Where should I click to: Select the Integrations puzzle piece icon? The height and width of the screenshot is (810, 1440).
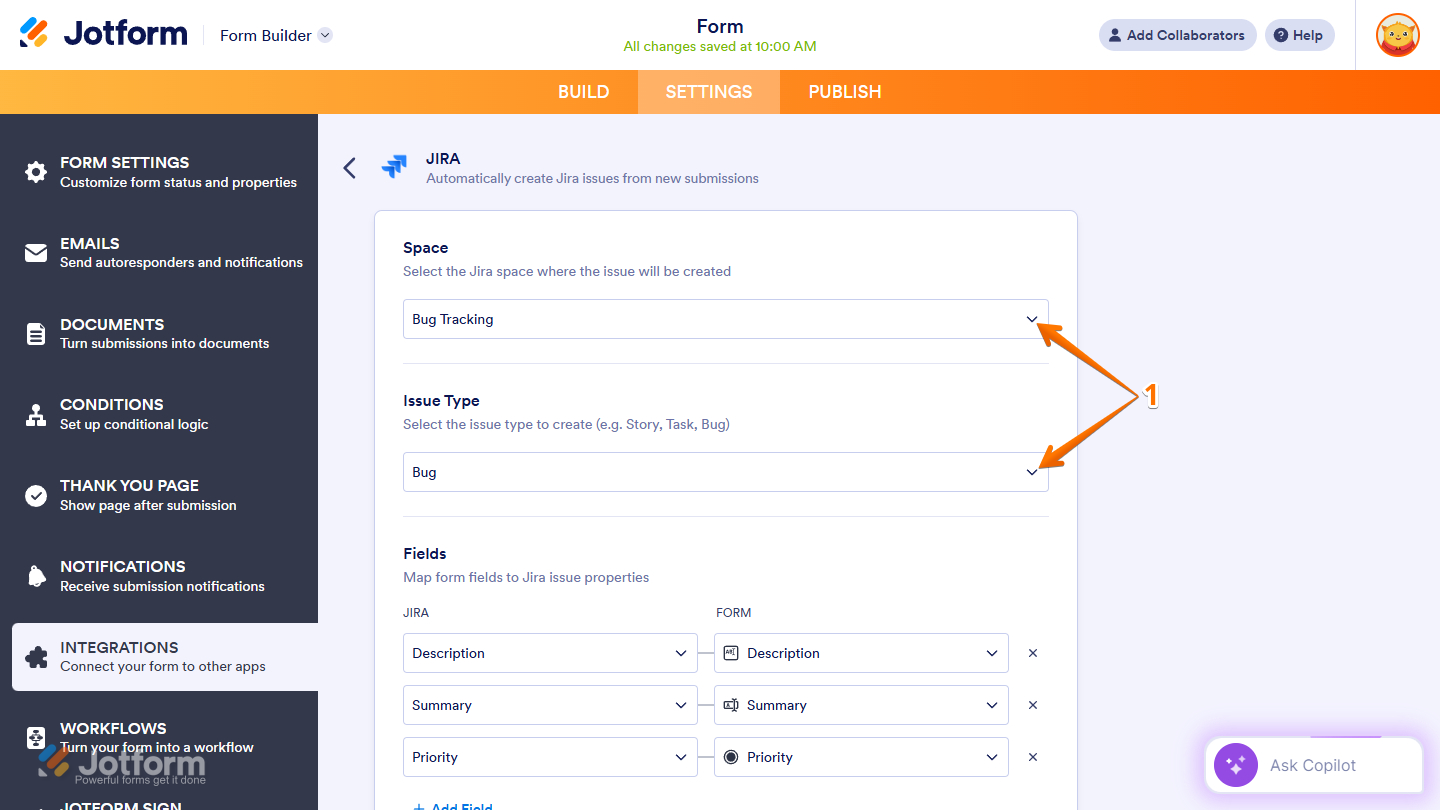[36, 656]
